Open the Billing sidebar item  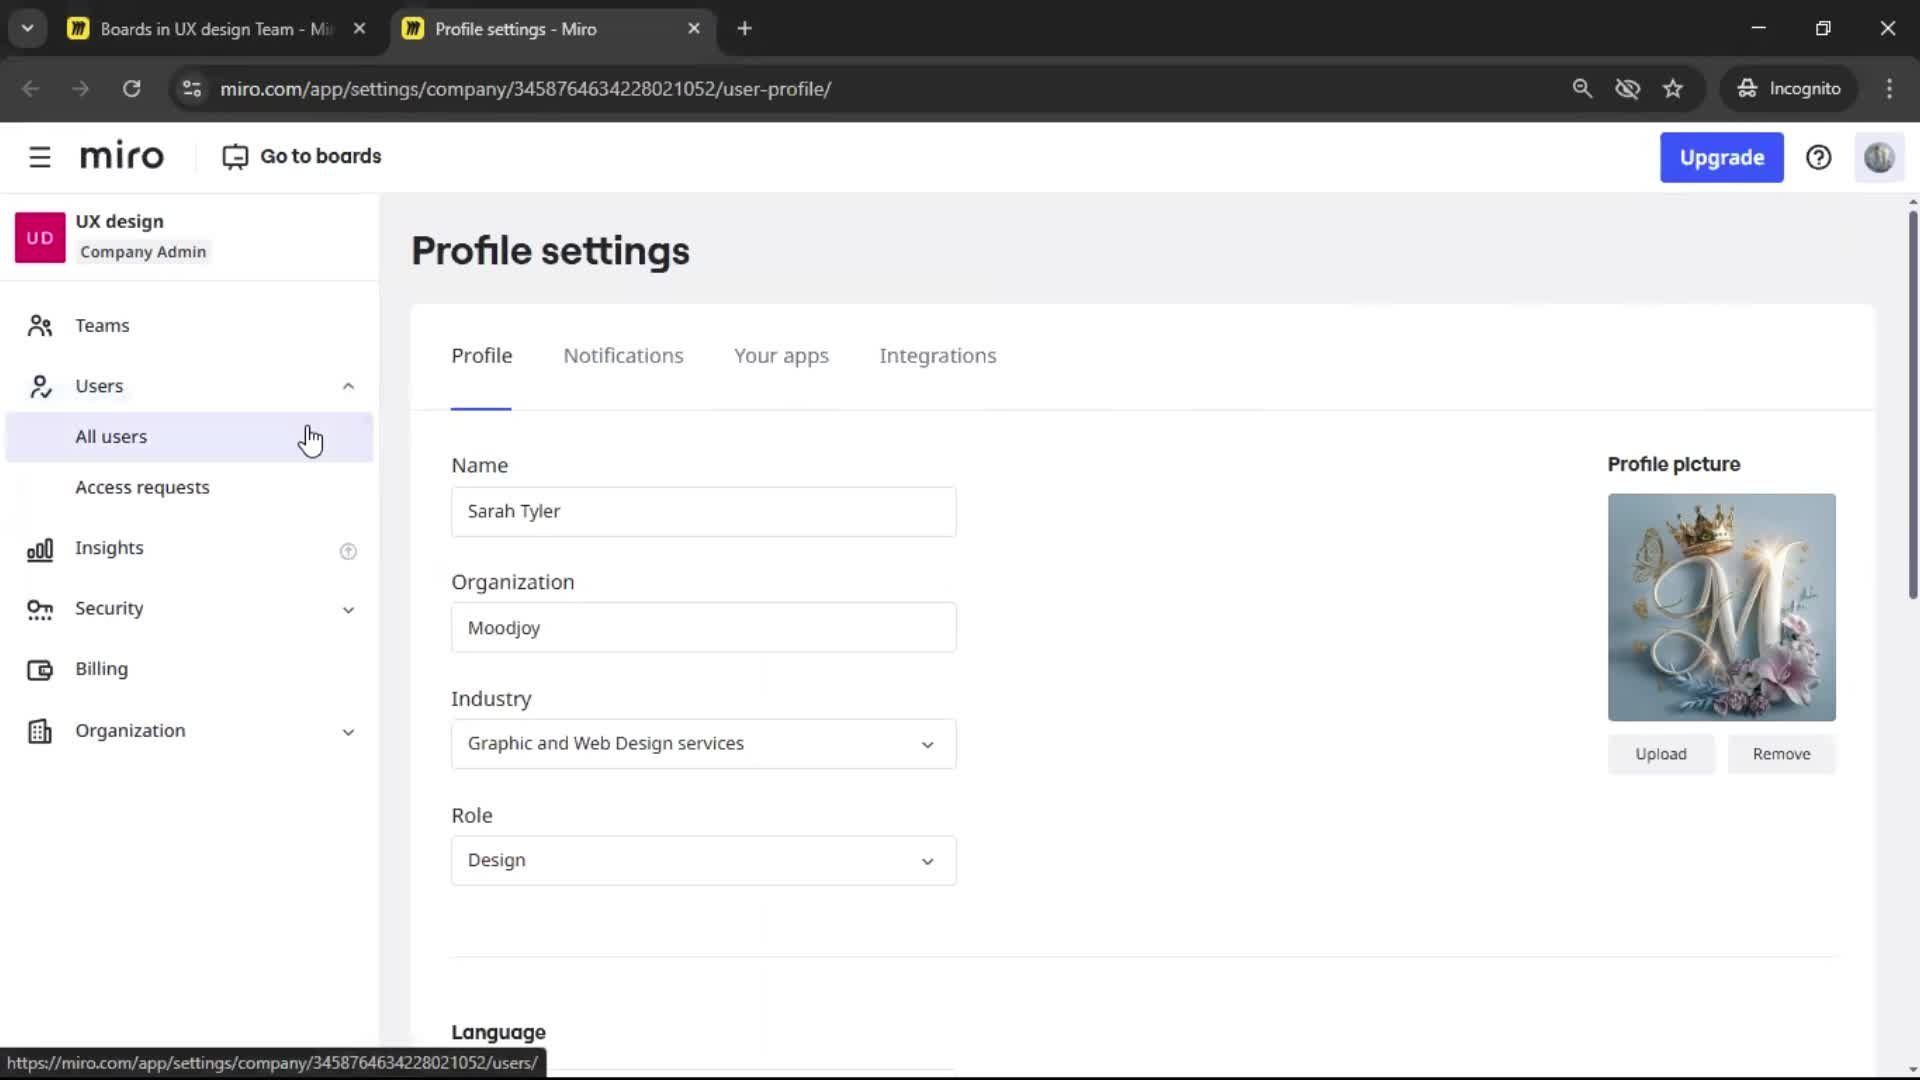click(x=189, y=670)
